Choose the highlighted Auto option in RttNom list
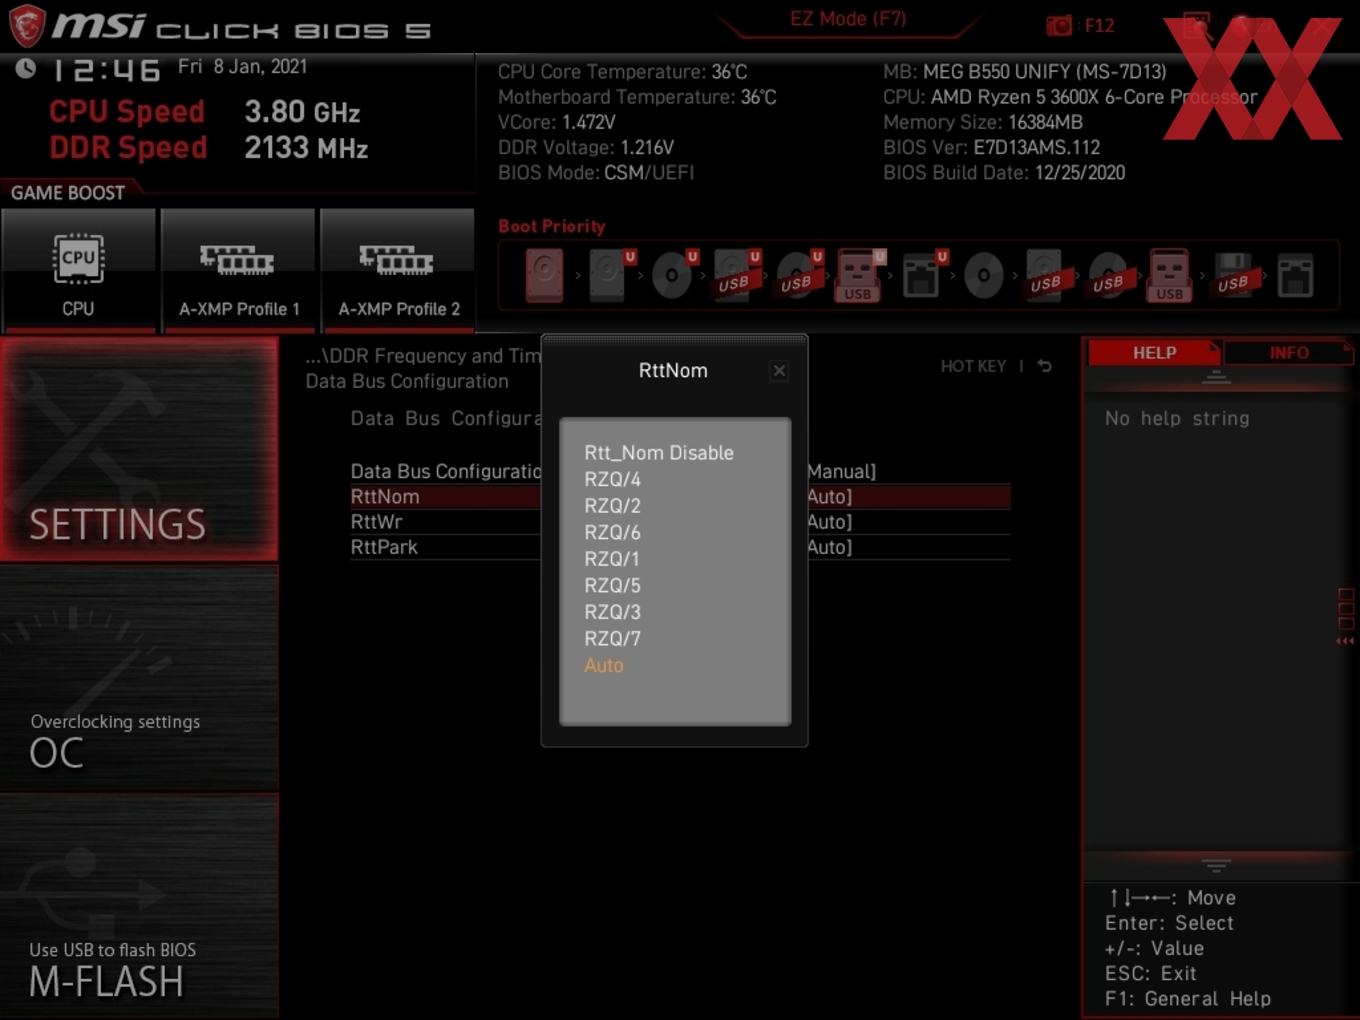 point(604,665)
